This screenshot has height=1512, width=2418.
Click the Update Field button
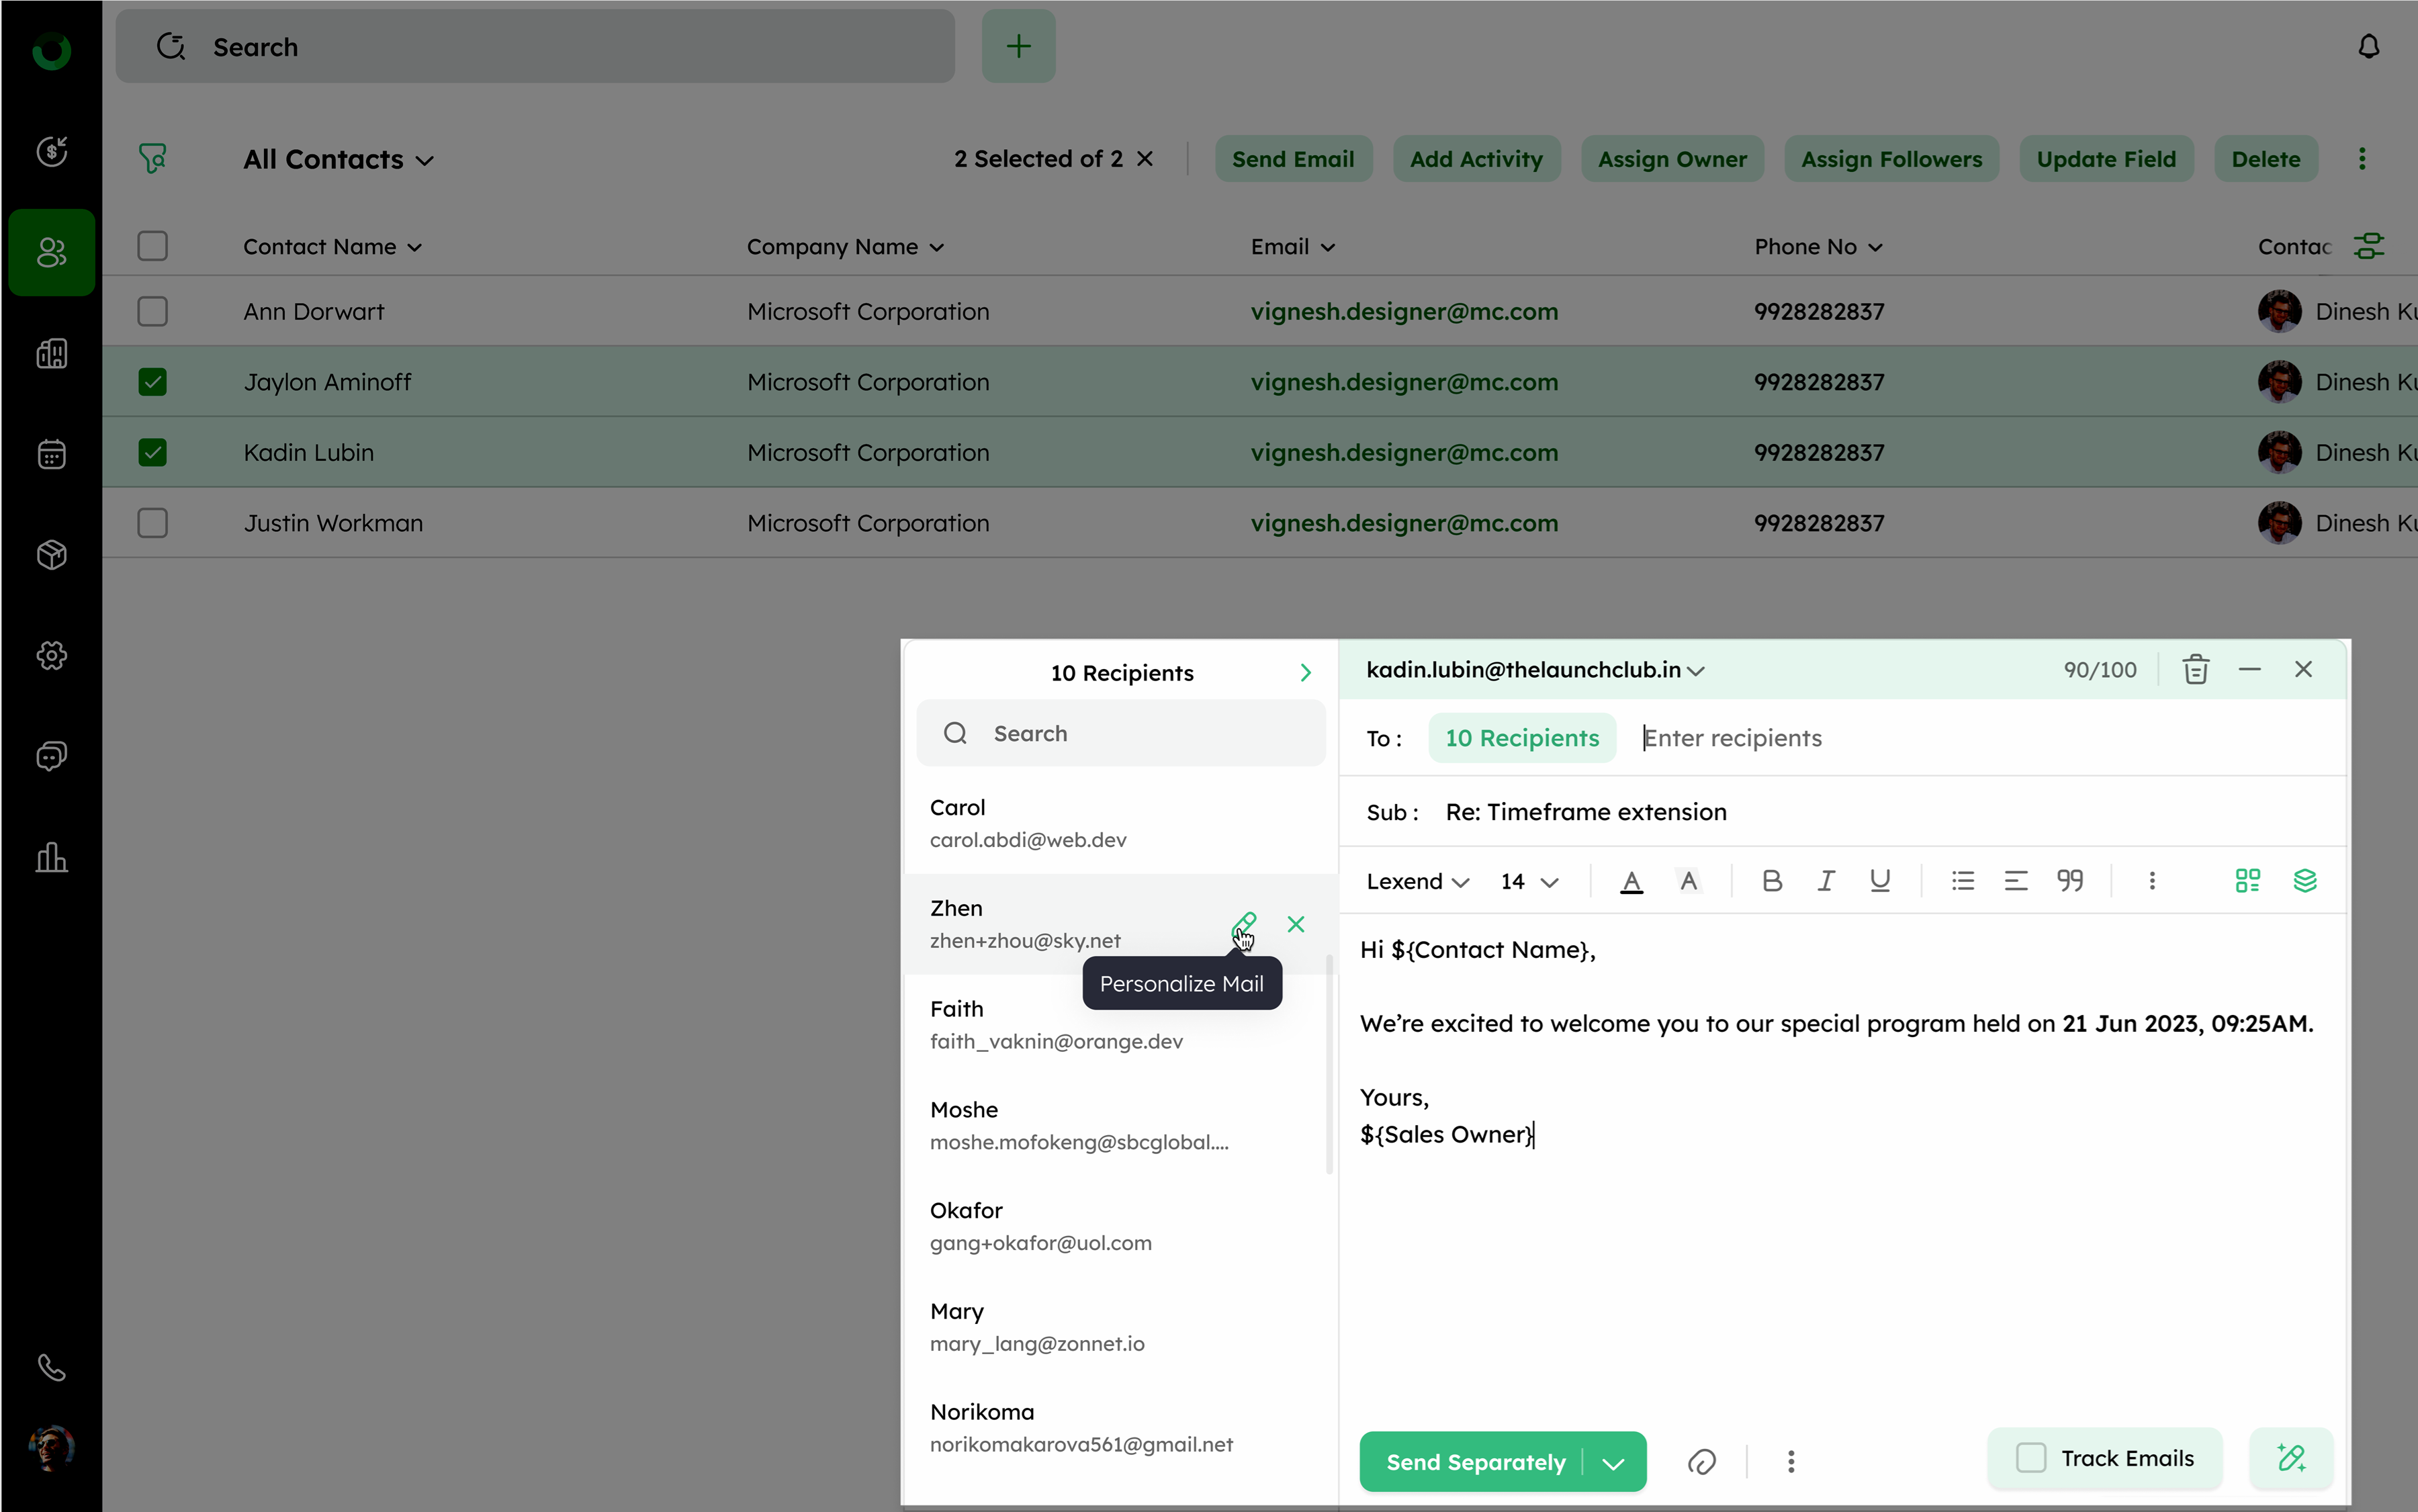pos(2106,159)
